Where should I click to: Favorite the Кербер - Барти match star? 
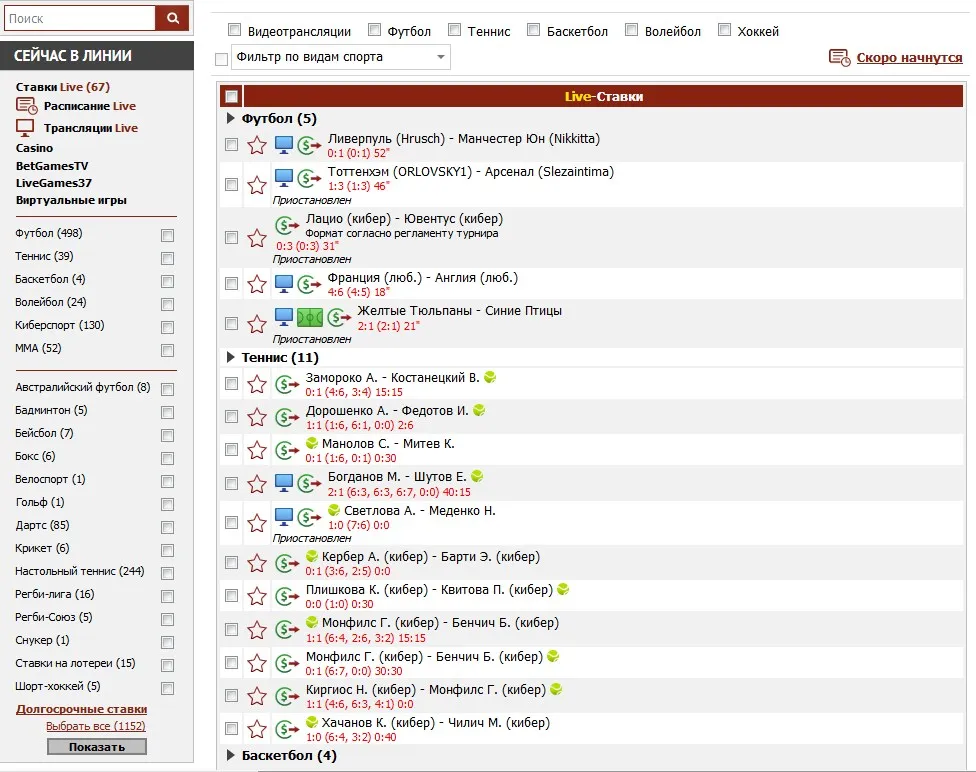coord(256,563)
